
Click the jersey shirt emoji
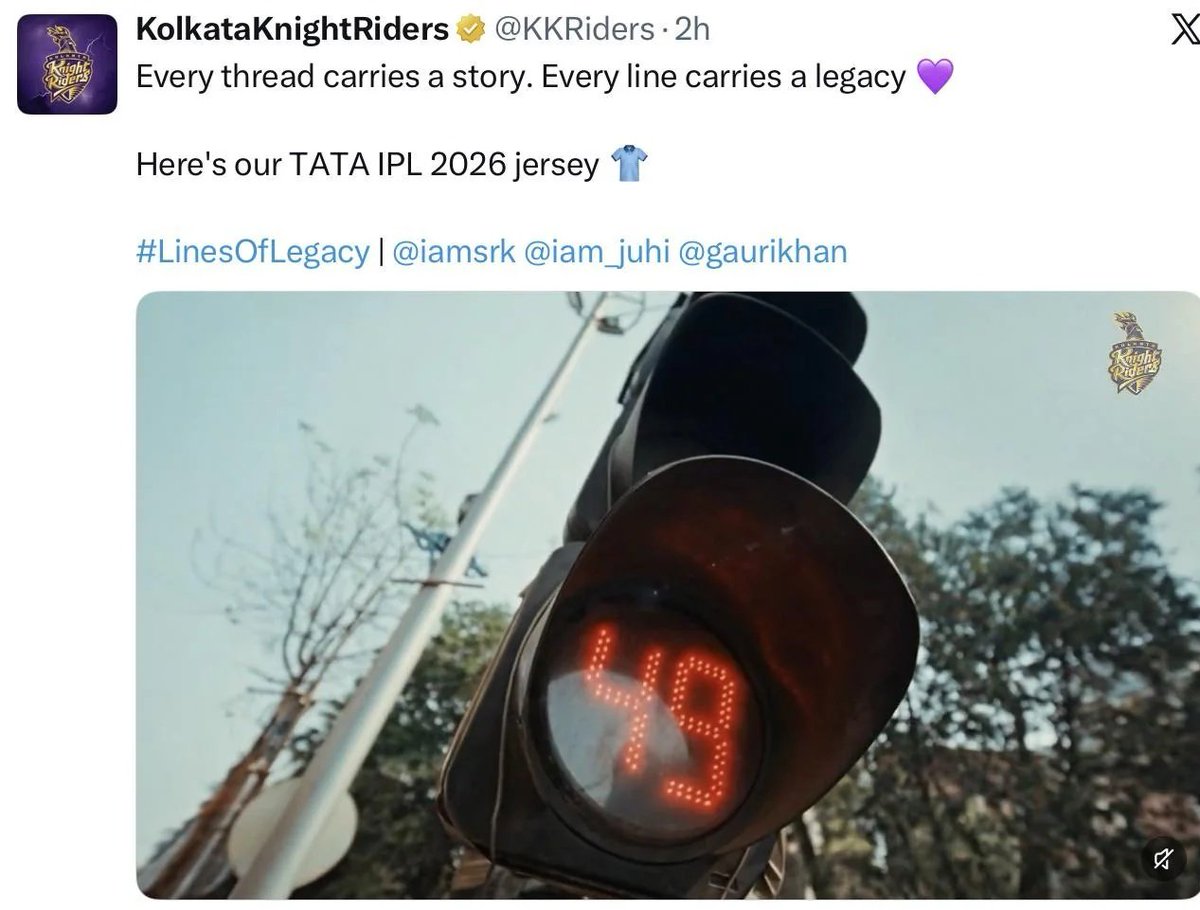[x=629, y=163]
